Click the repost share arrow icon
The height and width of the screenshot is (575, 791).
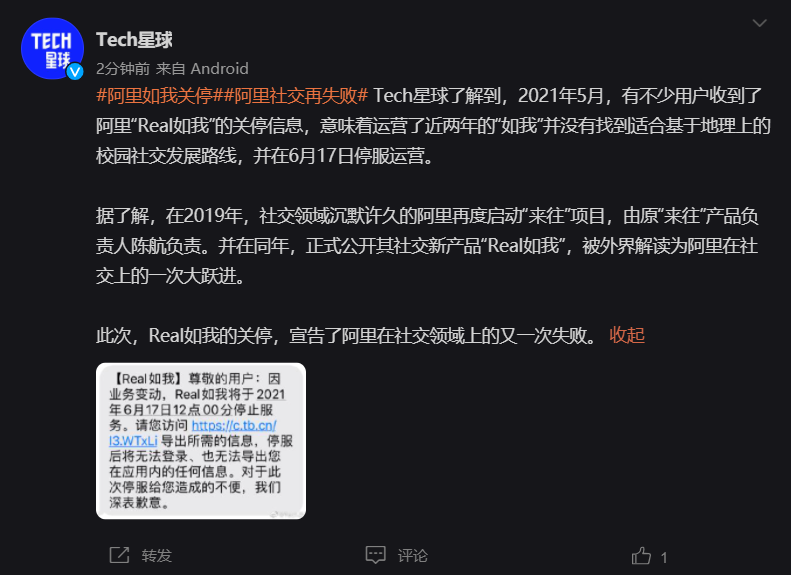(x=120, y=555)
